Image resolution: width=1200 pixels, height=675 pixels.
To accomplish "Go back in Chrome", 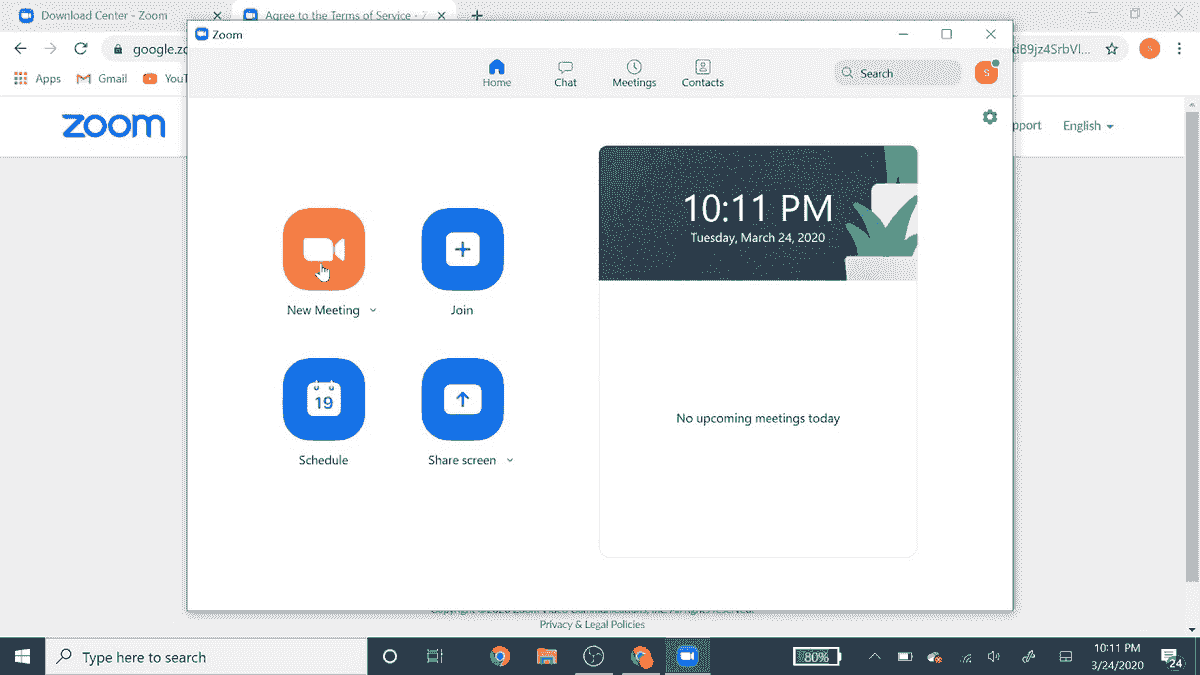I will pyautogui.click(x=21, y=49).
